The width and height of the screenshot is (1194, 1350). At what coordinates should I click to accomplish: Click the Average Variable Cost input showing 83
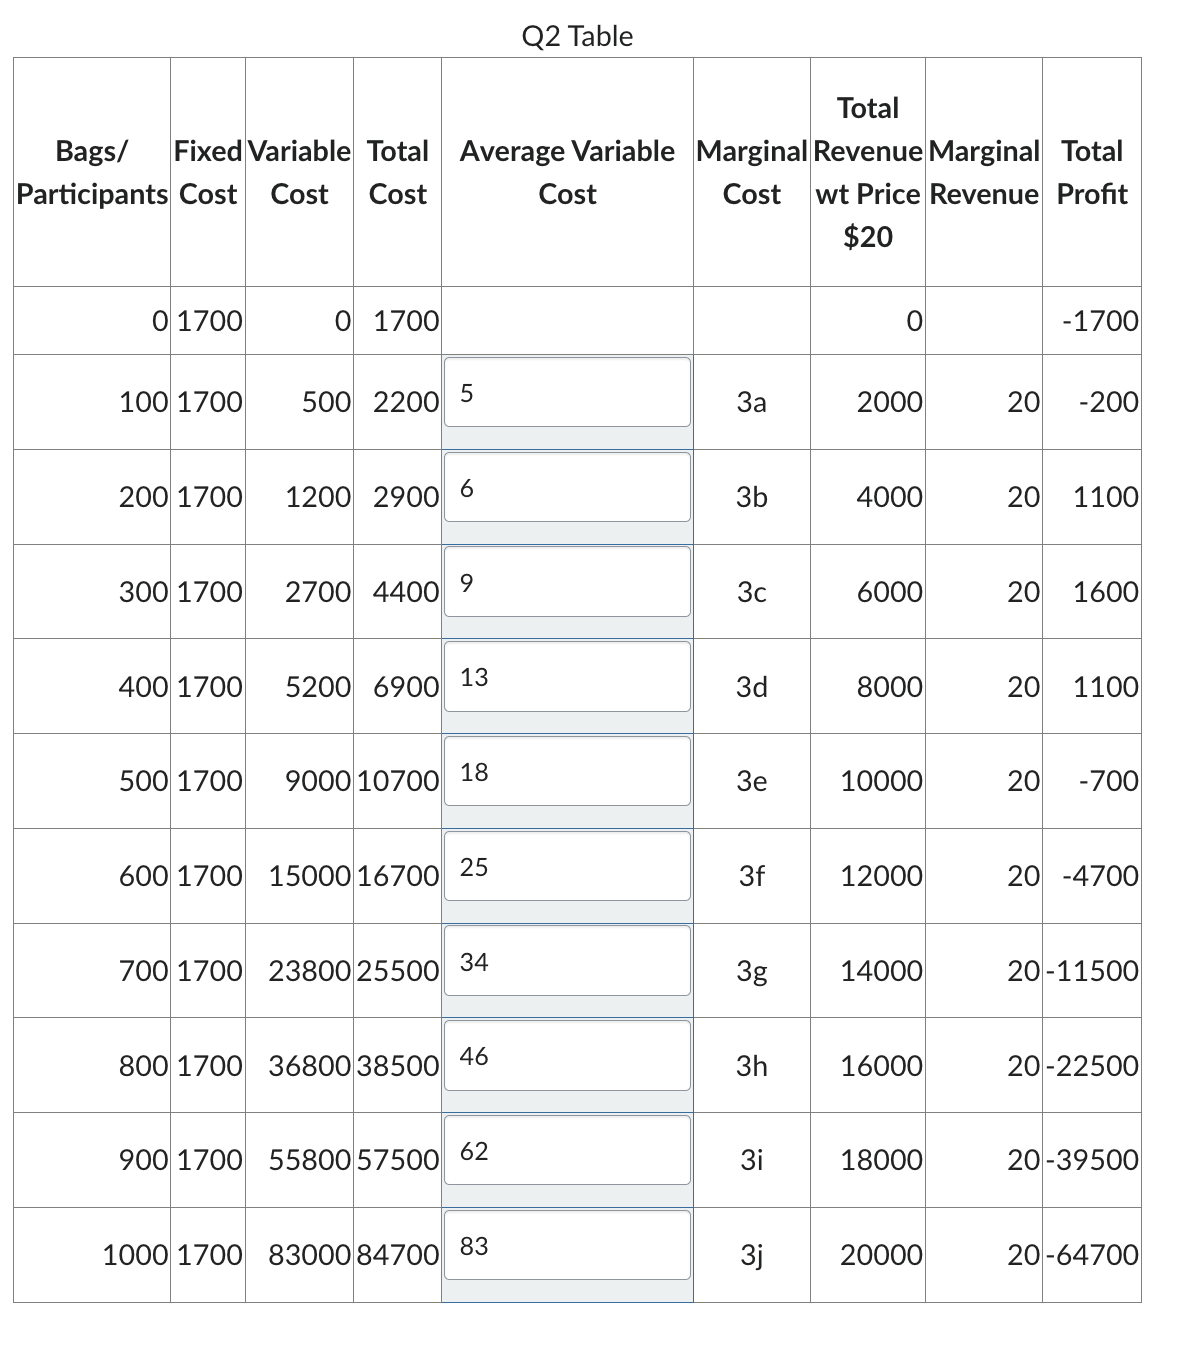(567, 1245)
